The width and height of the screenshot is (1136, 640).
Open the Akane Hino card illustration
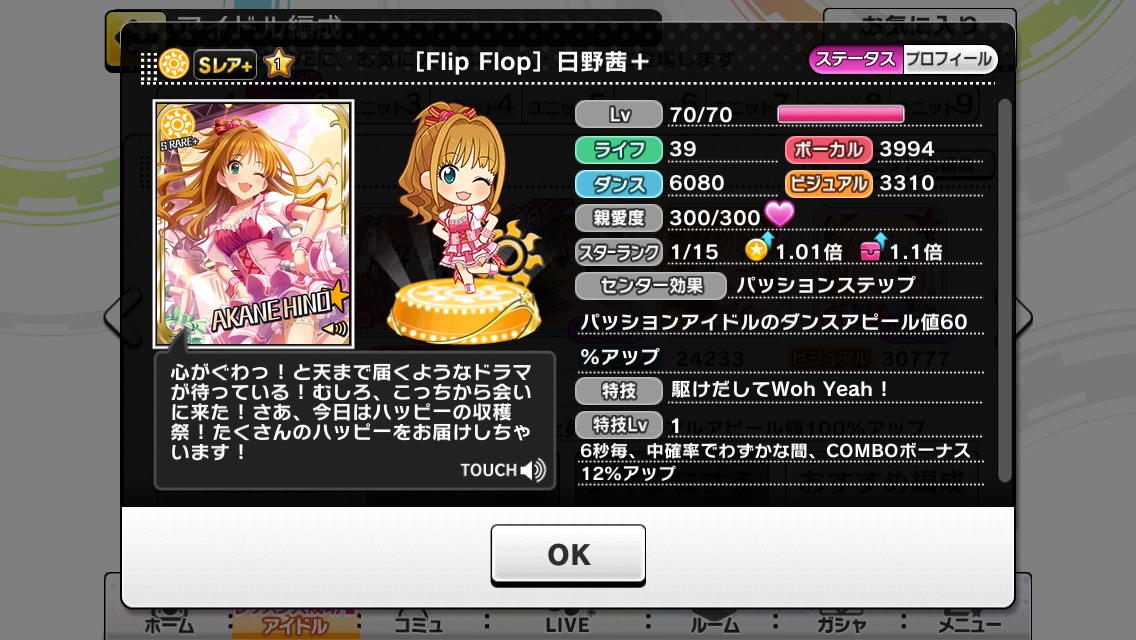(254, 223)
